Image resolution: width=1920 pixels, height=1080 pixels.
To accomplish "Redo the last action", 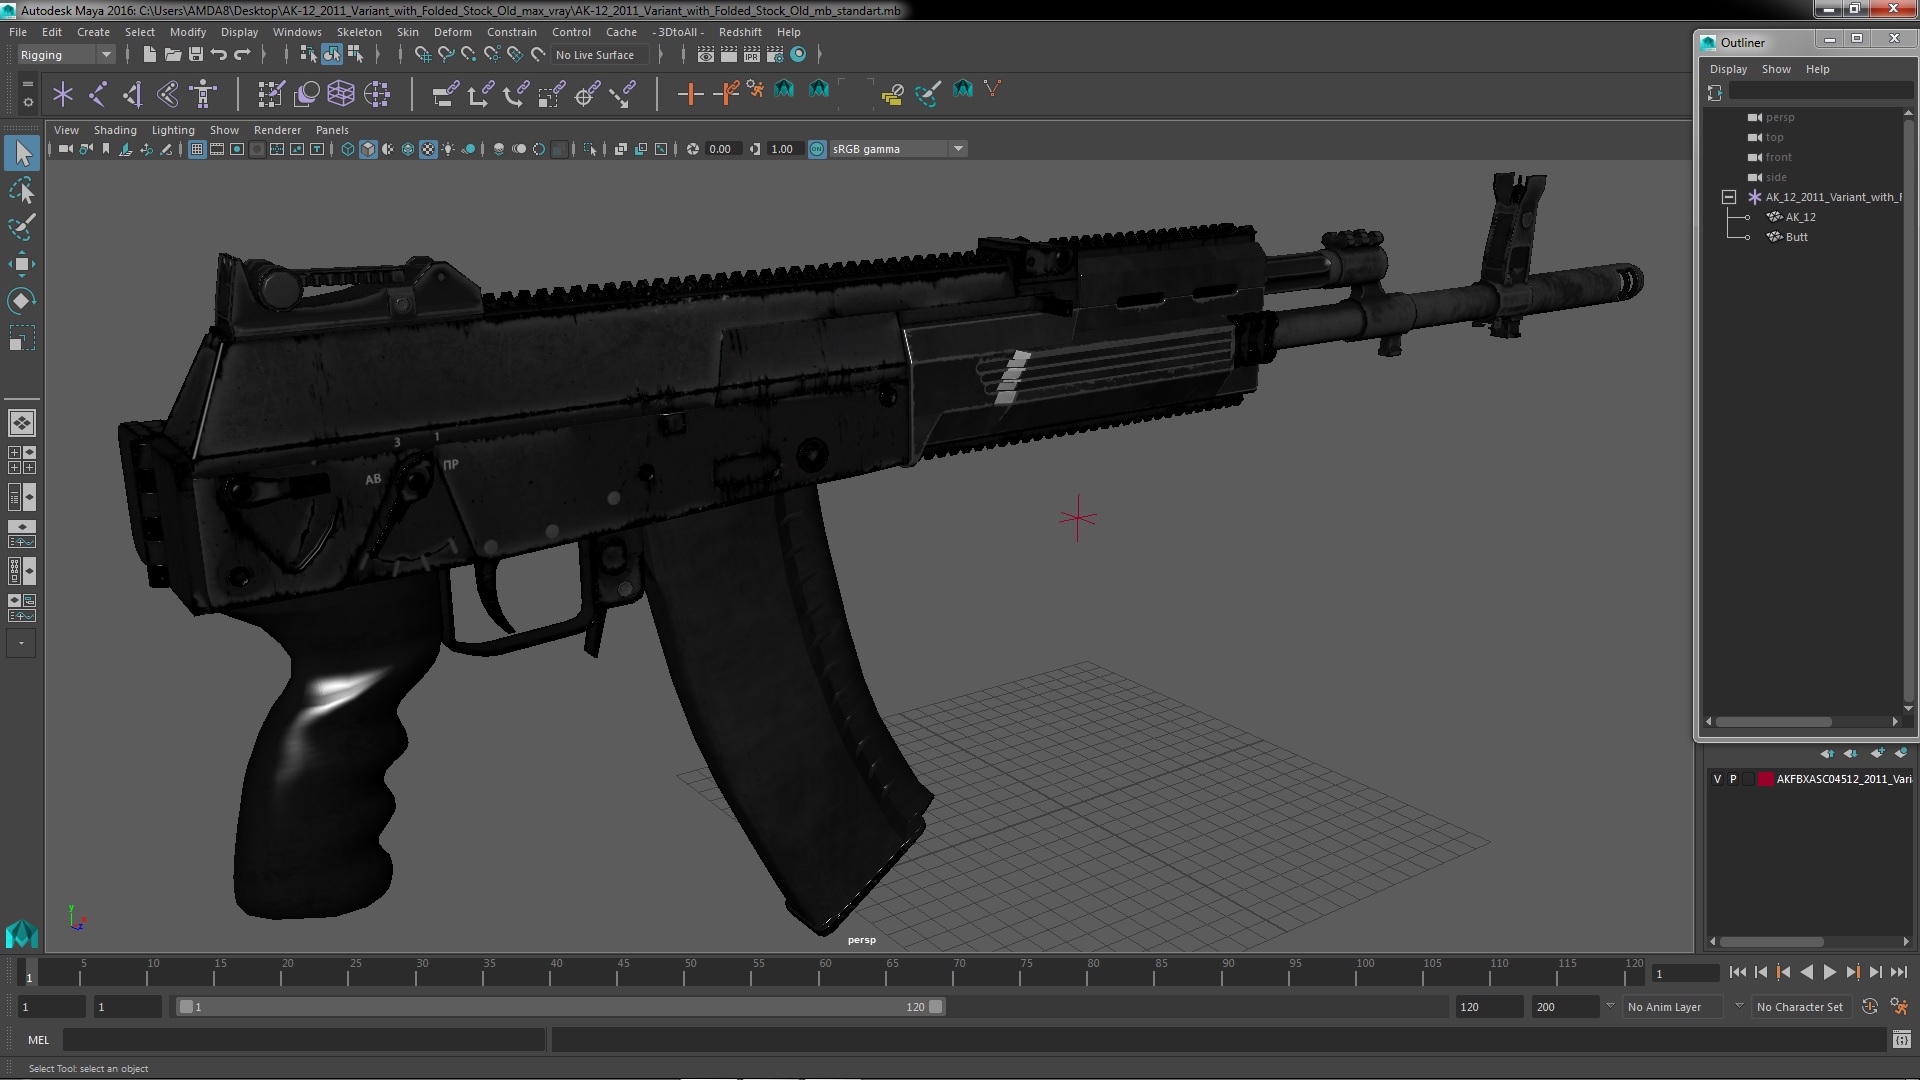I will click(x=242, y=55).
